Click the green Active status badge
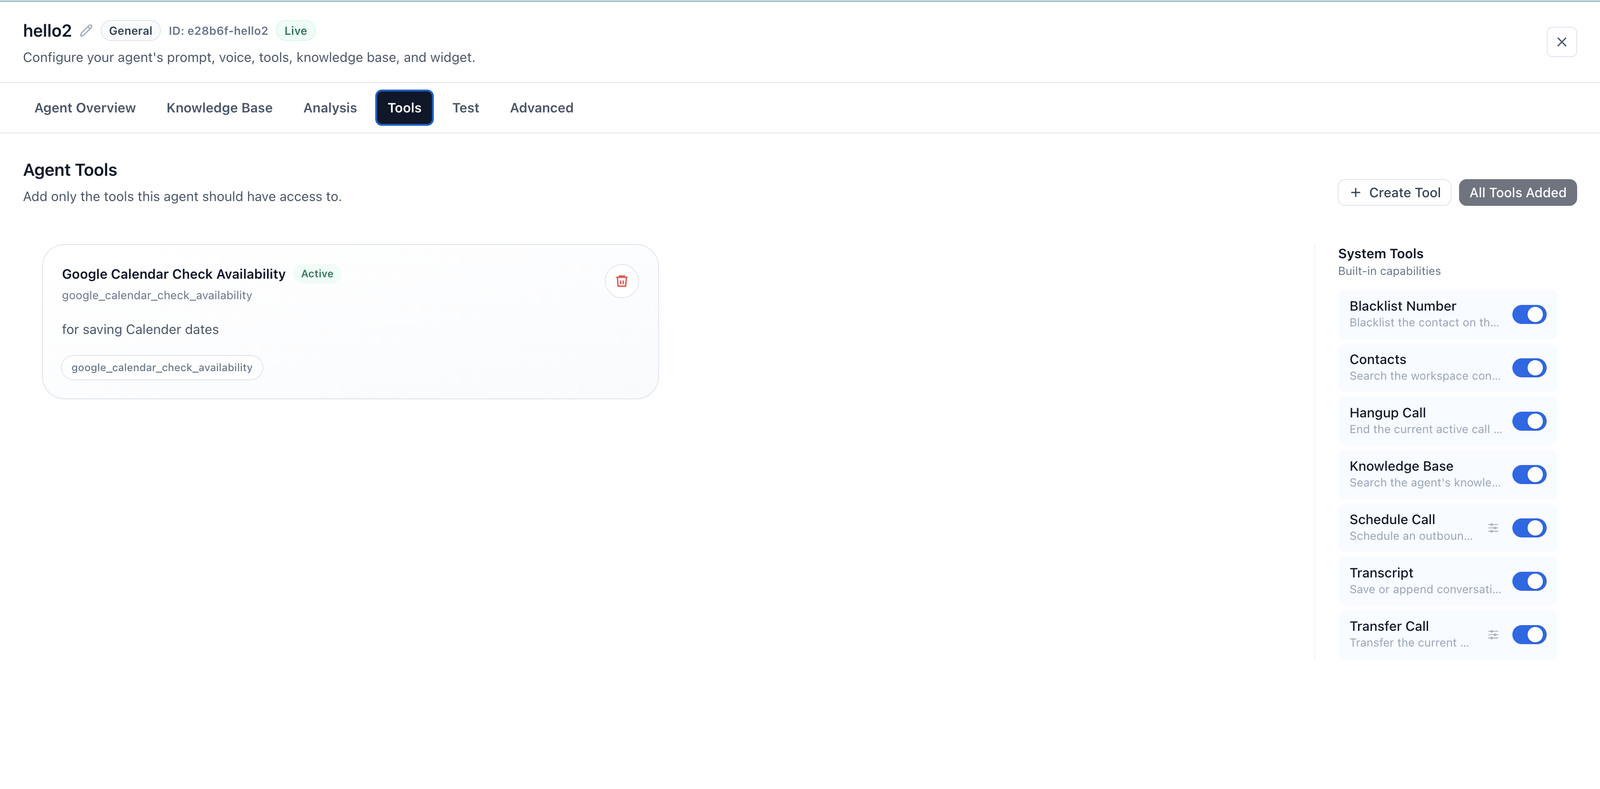 pos(317,274)
